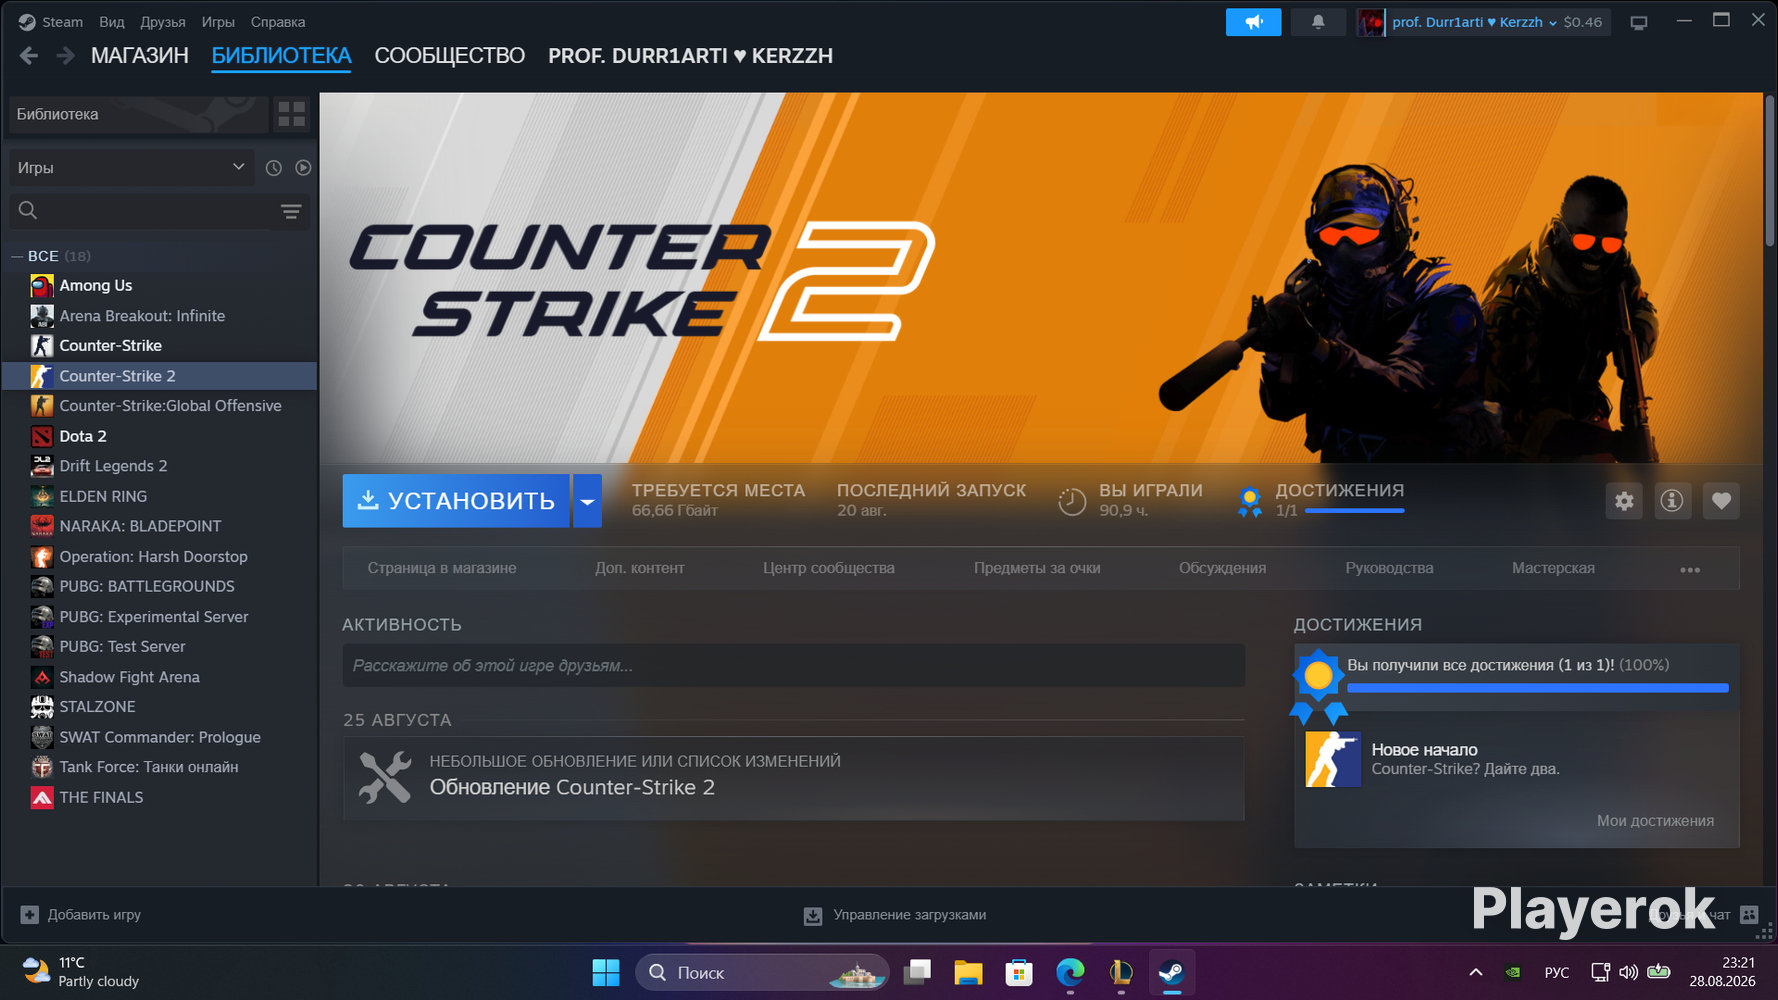Show only ready-to-play games icon

pyautogui.click(x=303, y=168)
